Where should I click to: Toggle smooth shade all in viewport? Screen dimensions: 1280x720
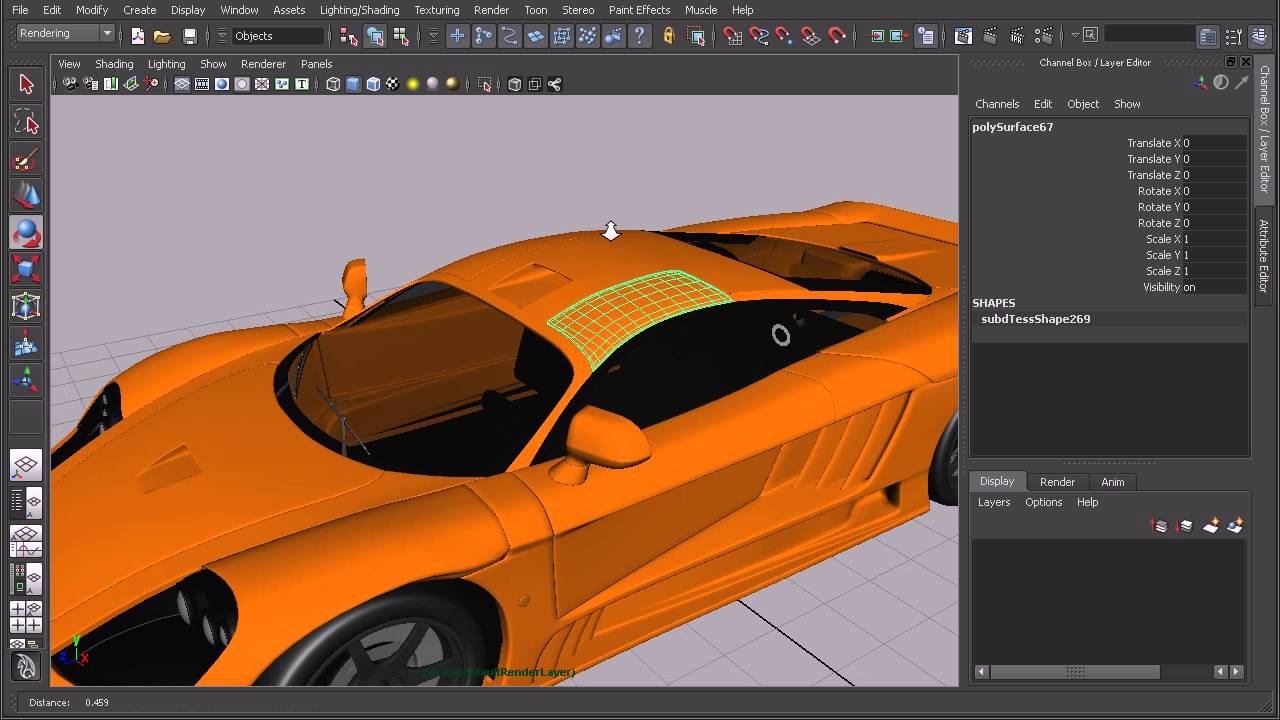tap(353, 85)
